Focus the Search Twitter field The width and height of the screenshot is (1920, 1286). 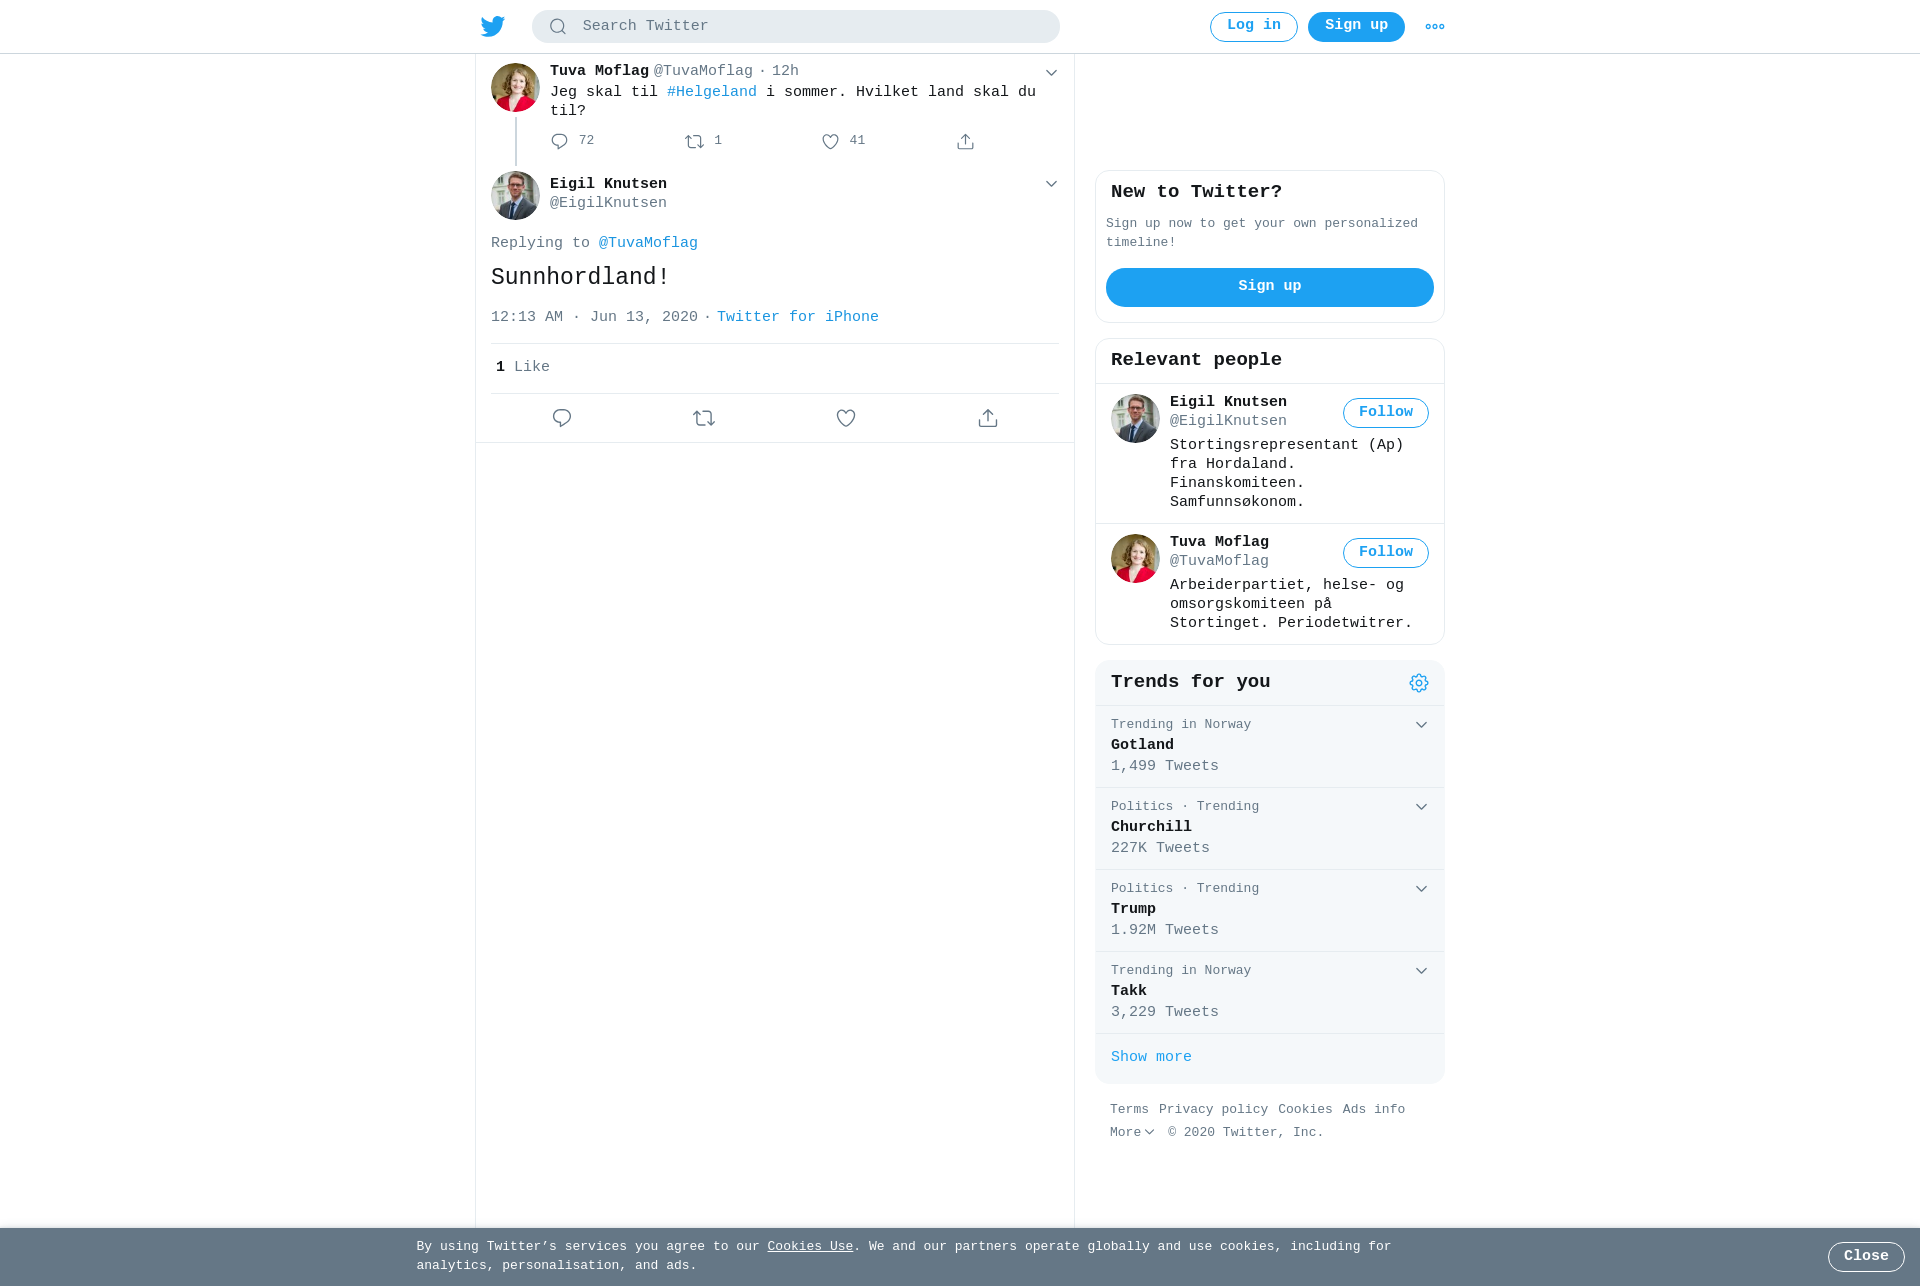click(x=796, y=27)
